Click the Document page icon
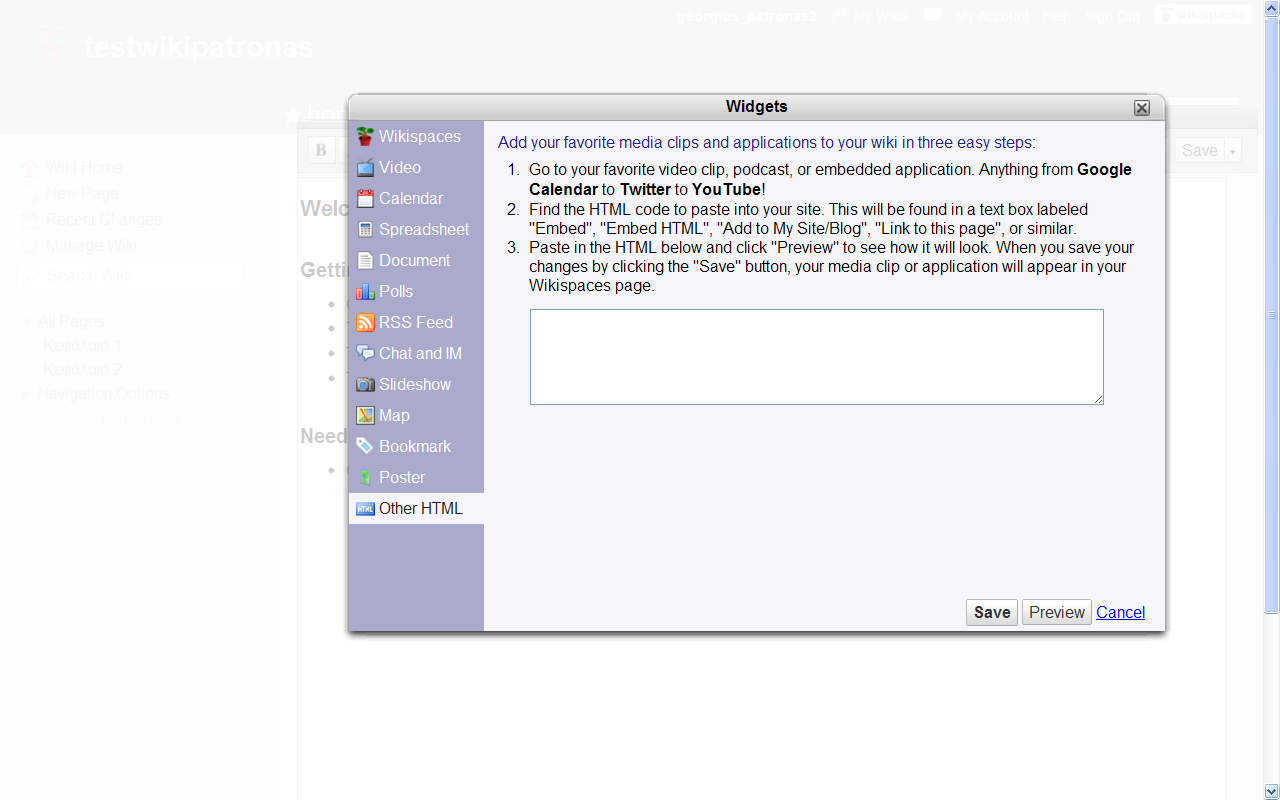This screenshot has width=1280, height=800. coord(365,260)
